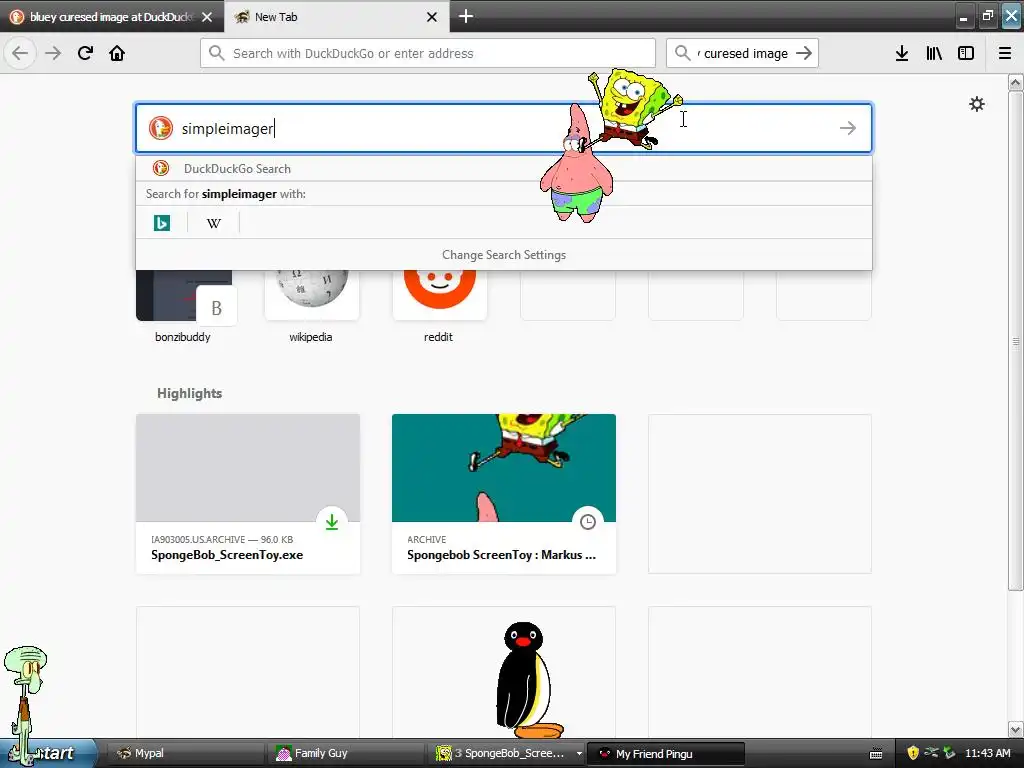Close the bluey cursed image tab

coord(207,17)
